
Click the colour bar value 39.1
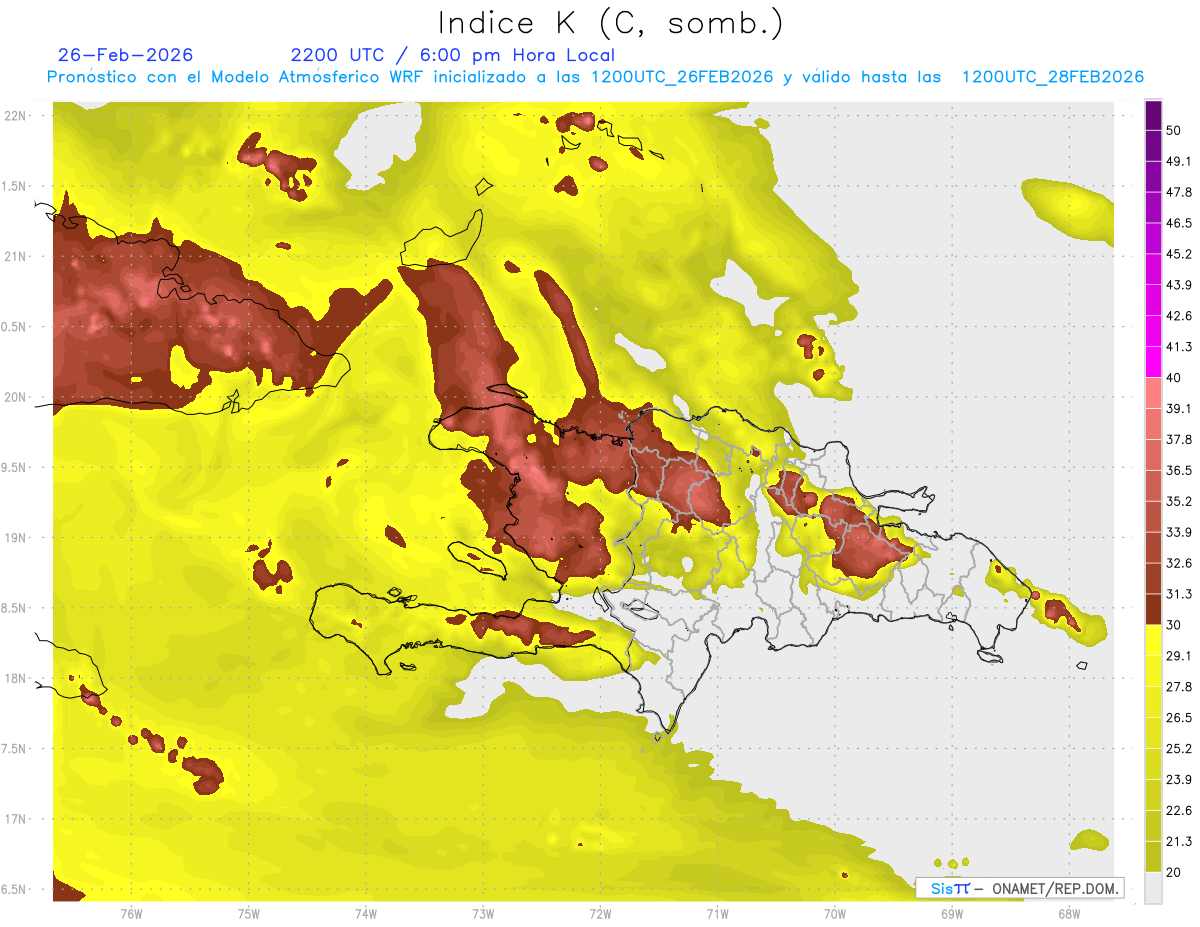click(x=1180, y=408)
